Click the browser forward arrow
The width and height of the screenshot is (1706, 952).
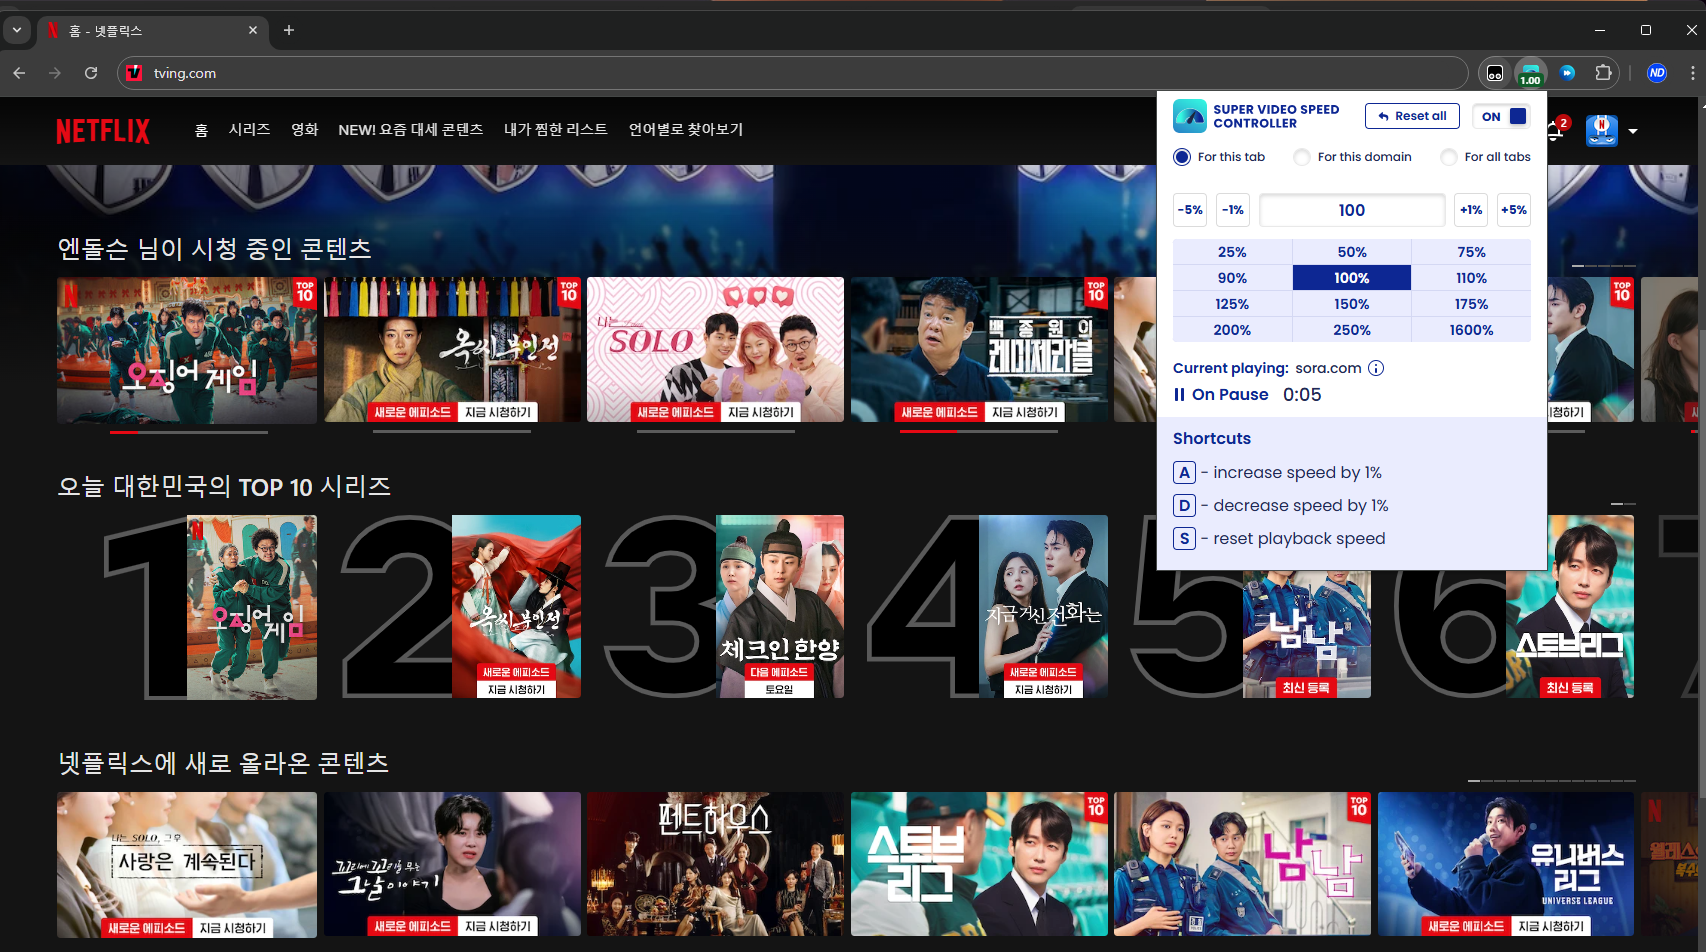(55, 73)
